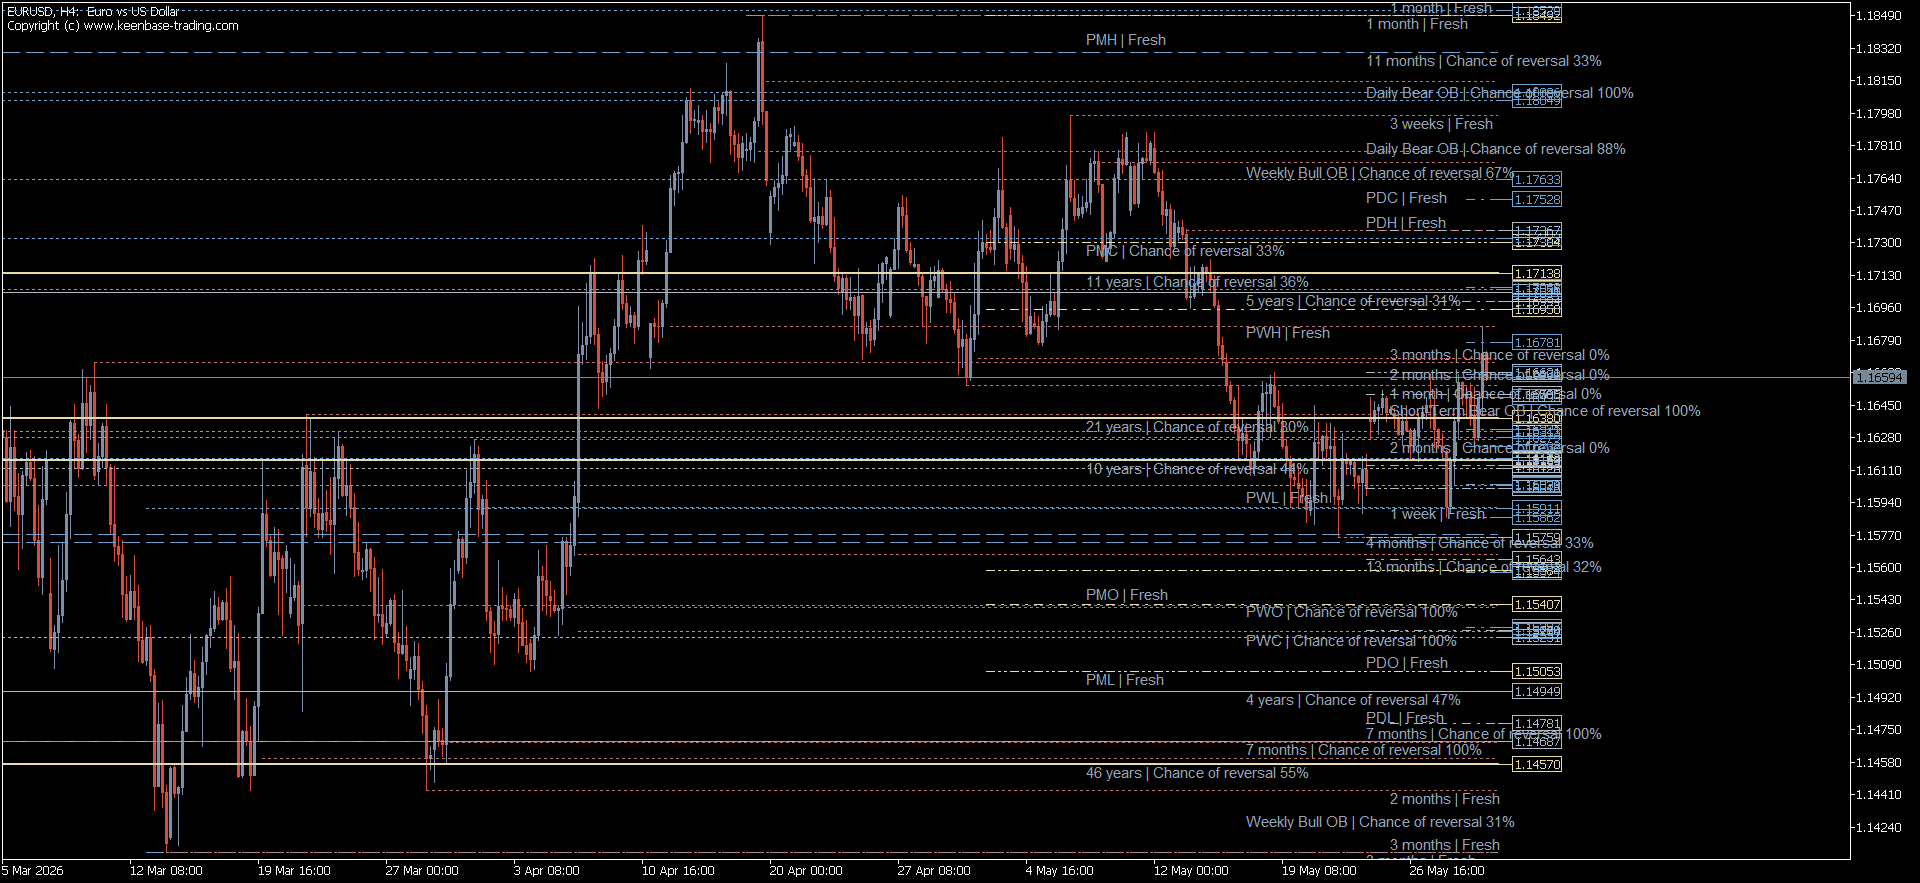Image resolution: width=1920 pixels, height=883 pixels.
Task: Select the 1.17528 price tag box
Action: [x=1537, y=199]
